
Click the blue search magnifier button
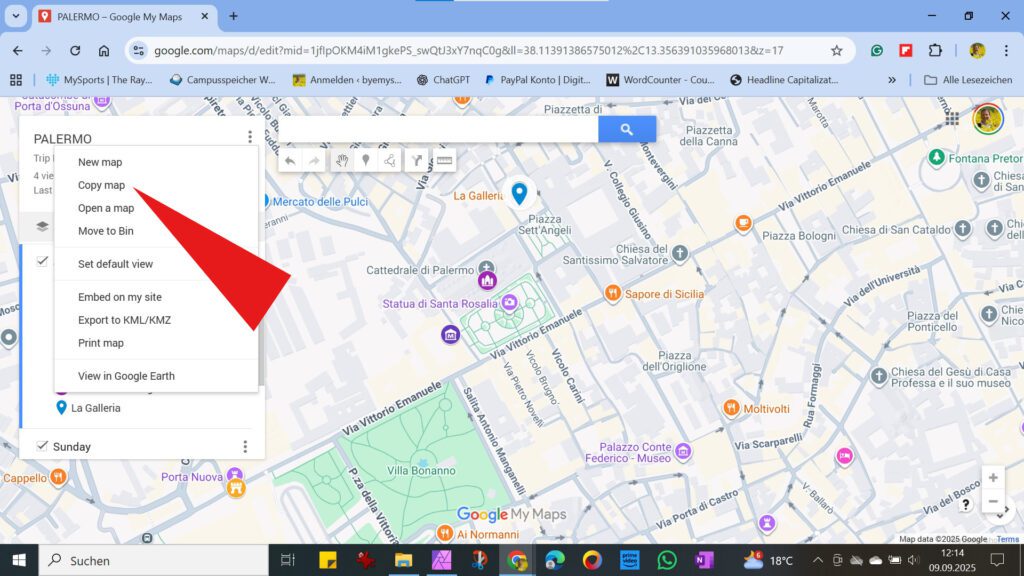627,128
